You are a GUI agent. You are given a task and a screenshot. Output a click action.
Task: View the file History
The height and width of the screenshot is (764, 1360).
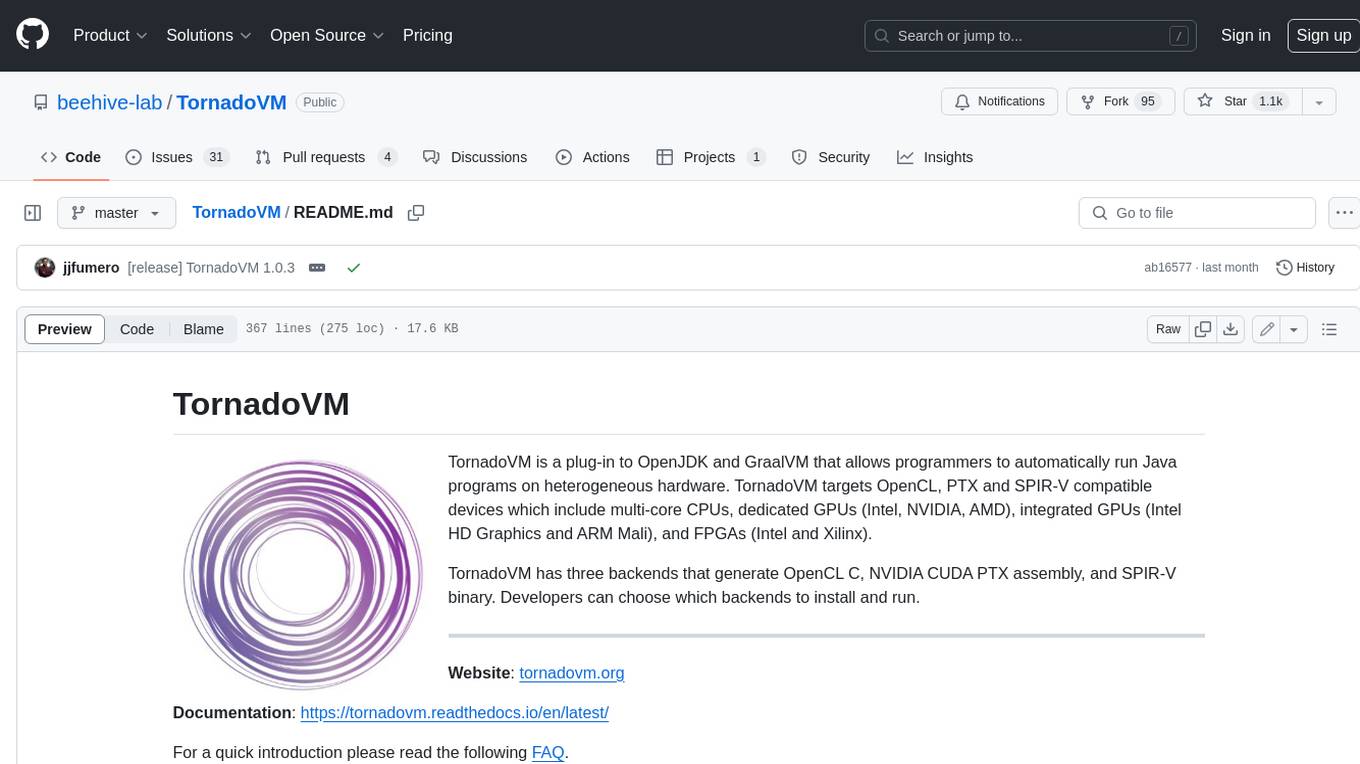pos(1305,268)
